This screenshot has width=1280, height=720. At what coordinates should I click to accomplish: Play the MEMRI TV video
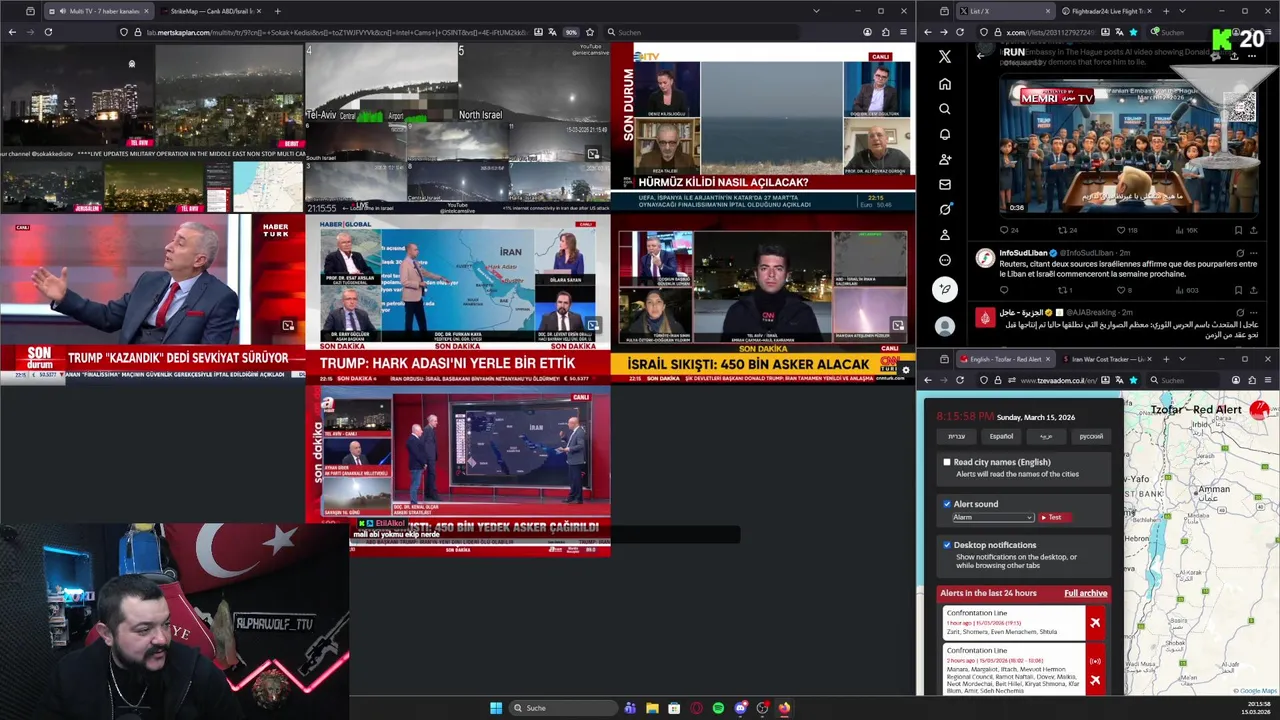1128,150
